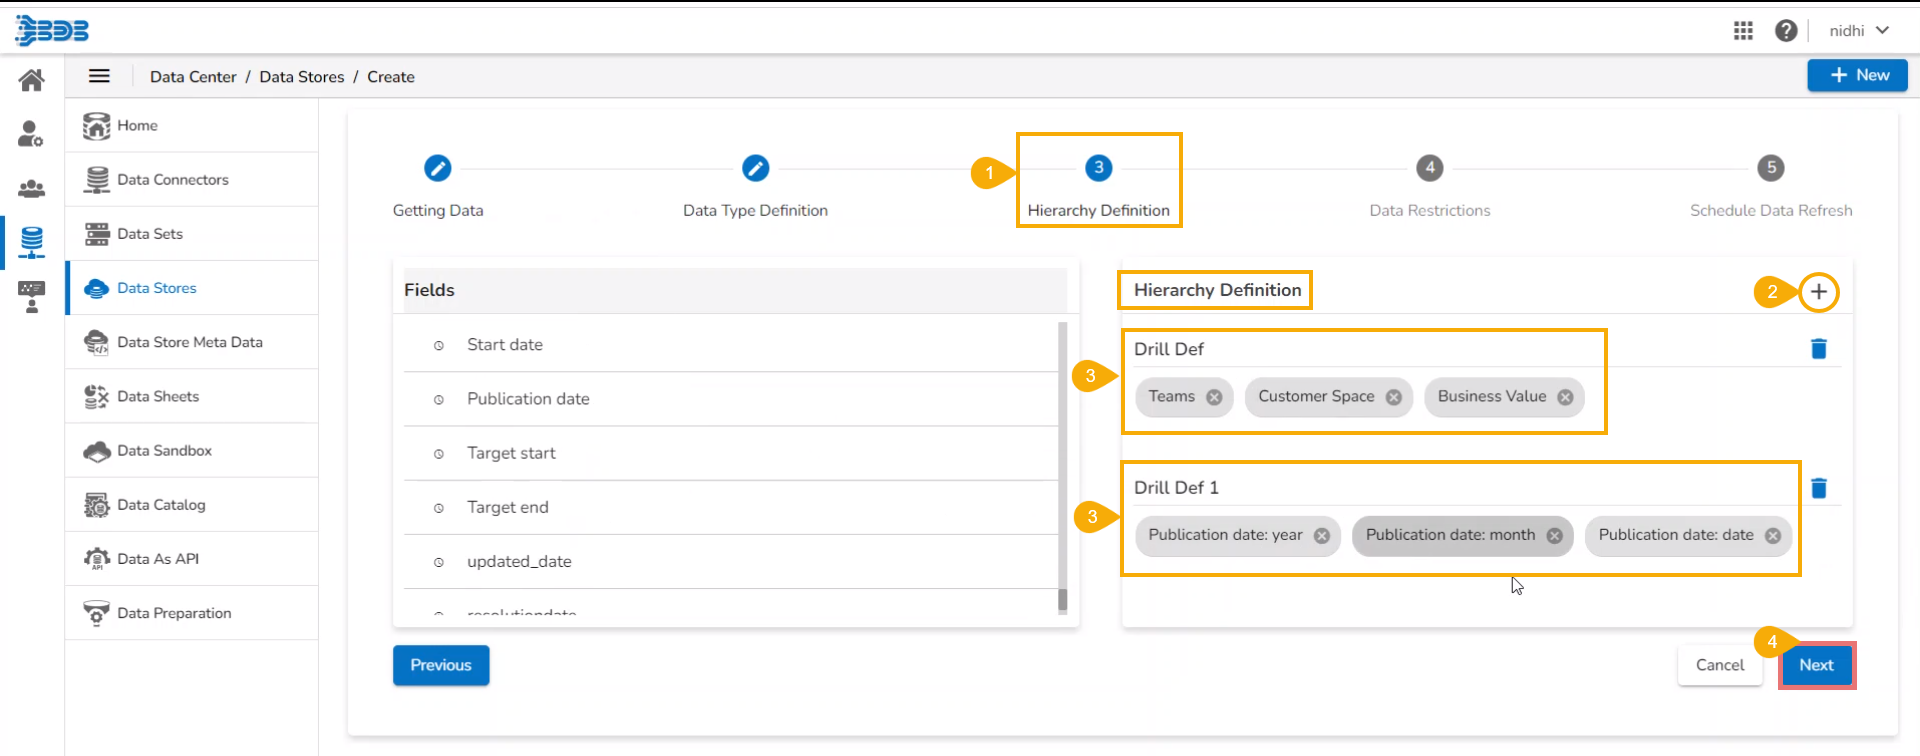Select Data Sandbox menu item
The image size is (1920, 756).
[x=164, y=451]
